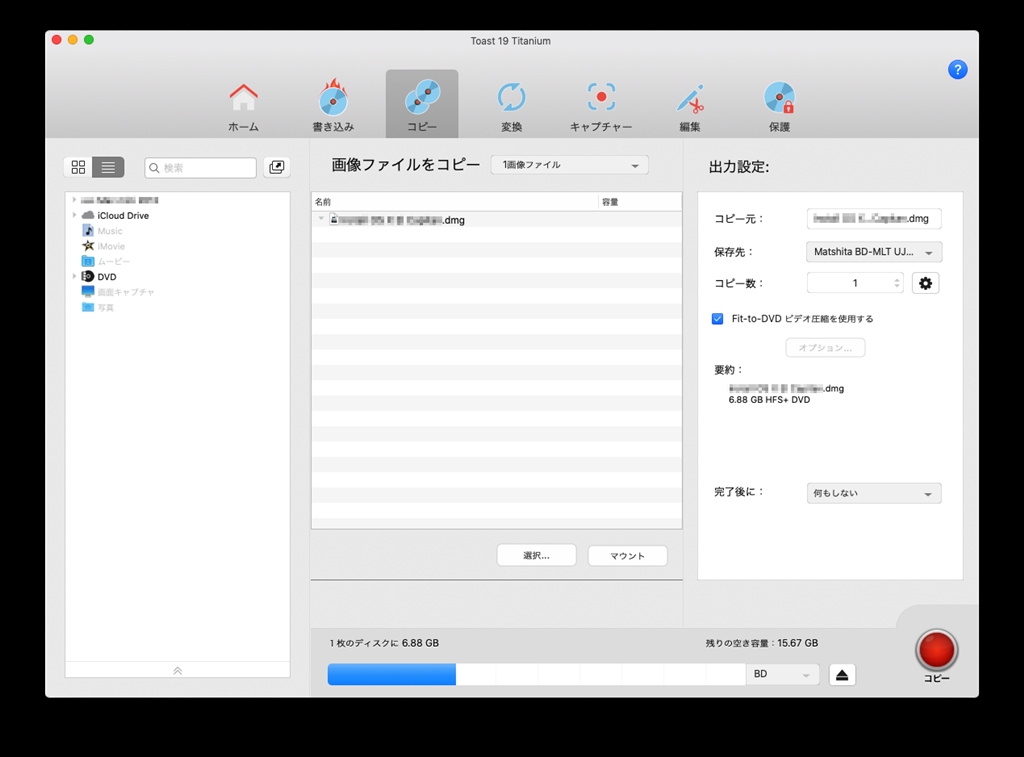1024x757 pixels.
Task: Go to the ホーム (Home) tab
Action: [x=243, y=105]
